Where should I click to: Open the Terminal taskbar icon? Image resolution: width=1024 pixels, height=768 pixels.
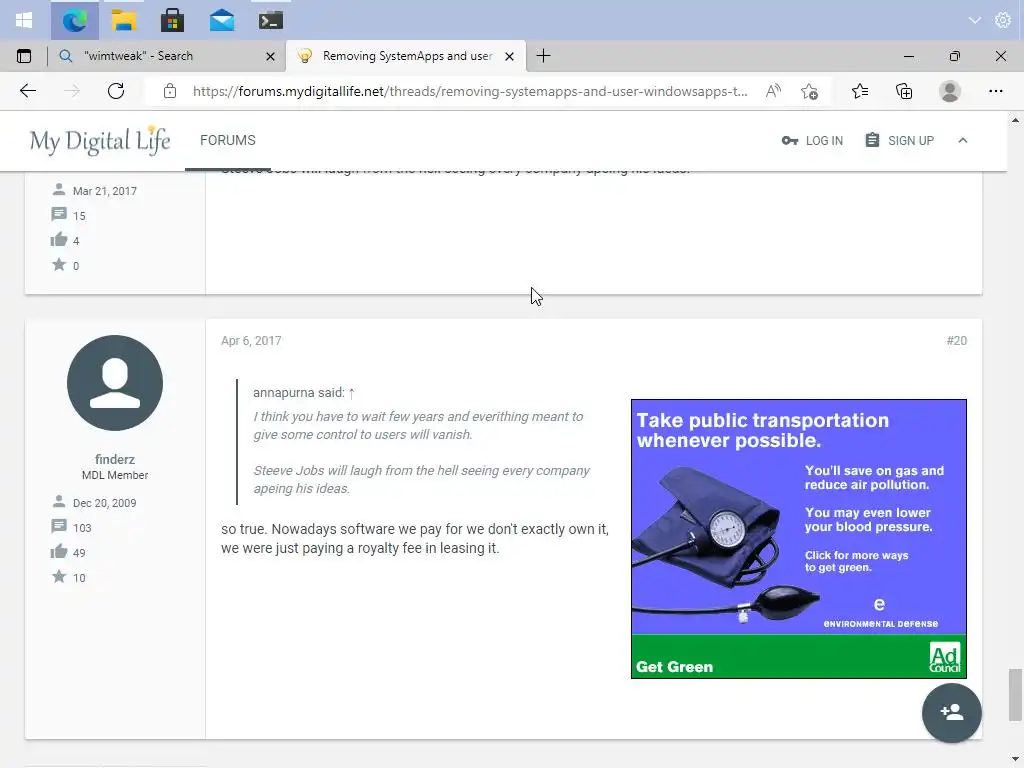coord(270,20)
